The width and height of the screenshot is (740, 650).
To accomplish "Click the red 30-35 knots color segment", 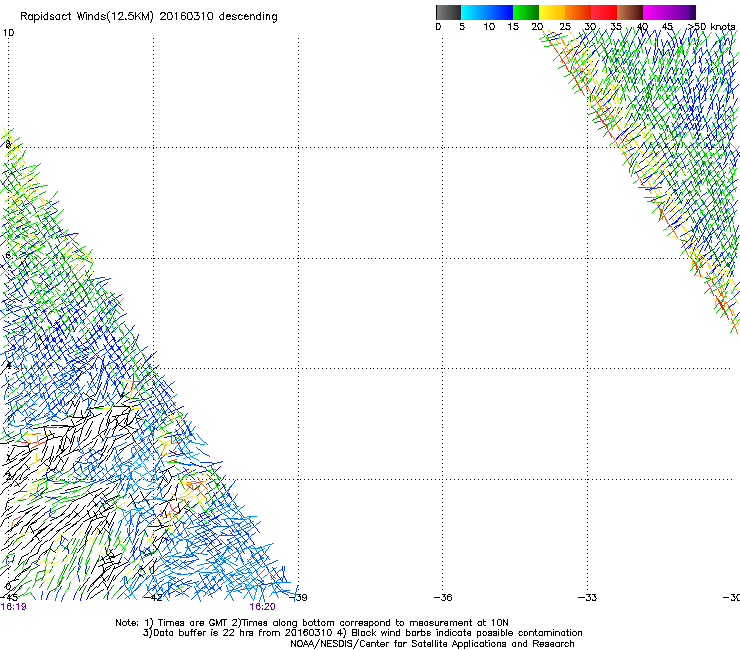I will point(604,12).
